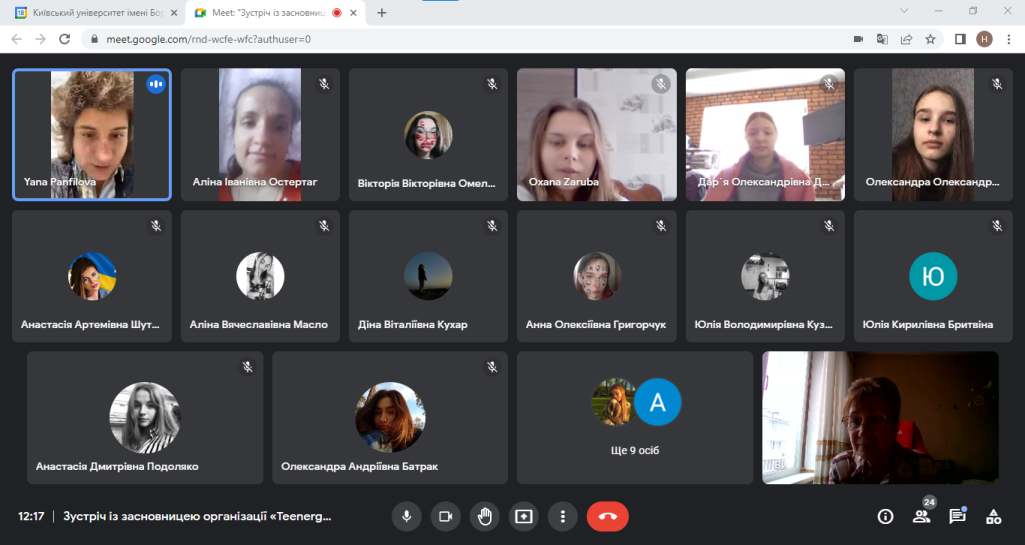Click the name label Анастасія Дмитрівна Подоляко
1025x545 pixels.
[x=117, y=467]
